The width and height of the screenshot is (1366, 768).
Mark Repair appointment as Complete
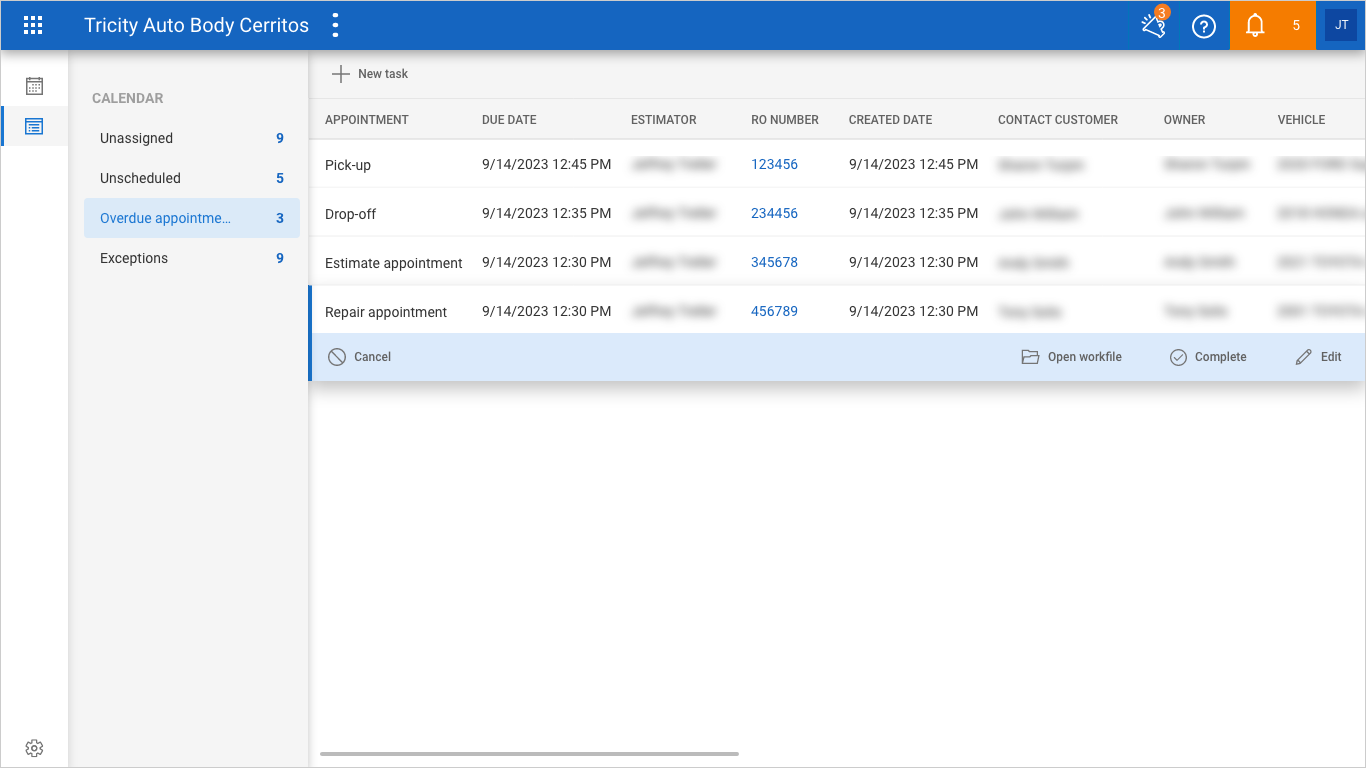click(1208, 357)
